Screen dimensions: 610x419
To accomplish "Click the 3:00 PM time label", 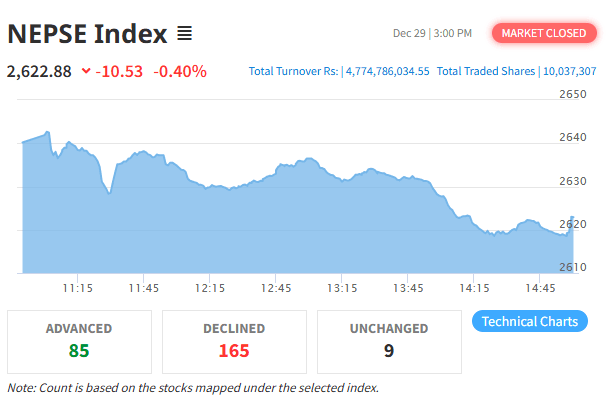I will pyautogui.click(x=452, y=34).
